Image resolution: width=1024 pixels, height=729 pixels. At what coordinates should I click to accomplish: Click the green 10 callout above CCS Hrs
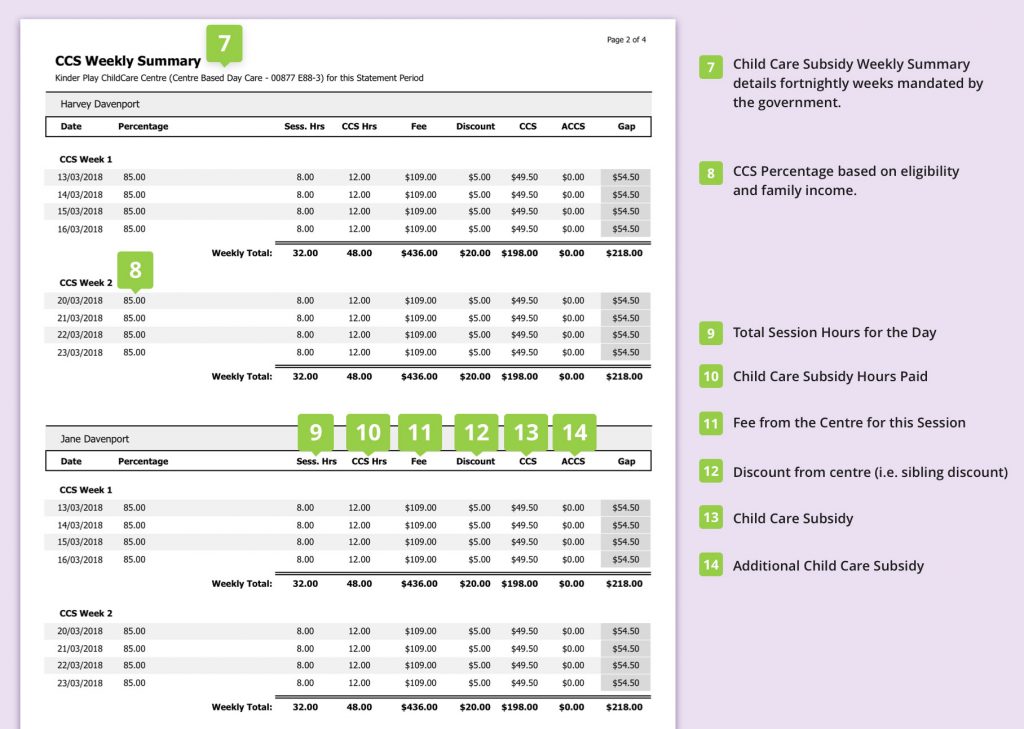click(368, 432)
